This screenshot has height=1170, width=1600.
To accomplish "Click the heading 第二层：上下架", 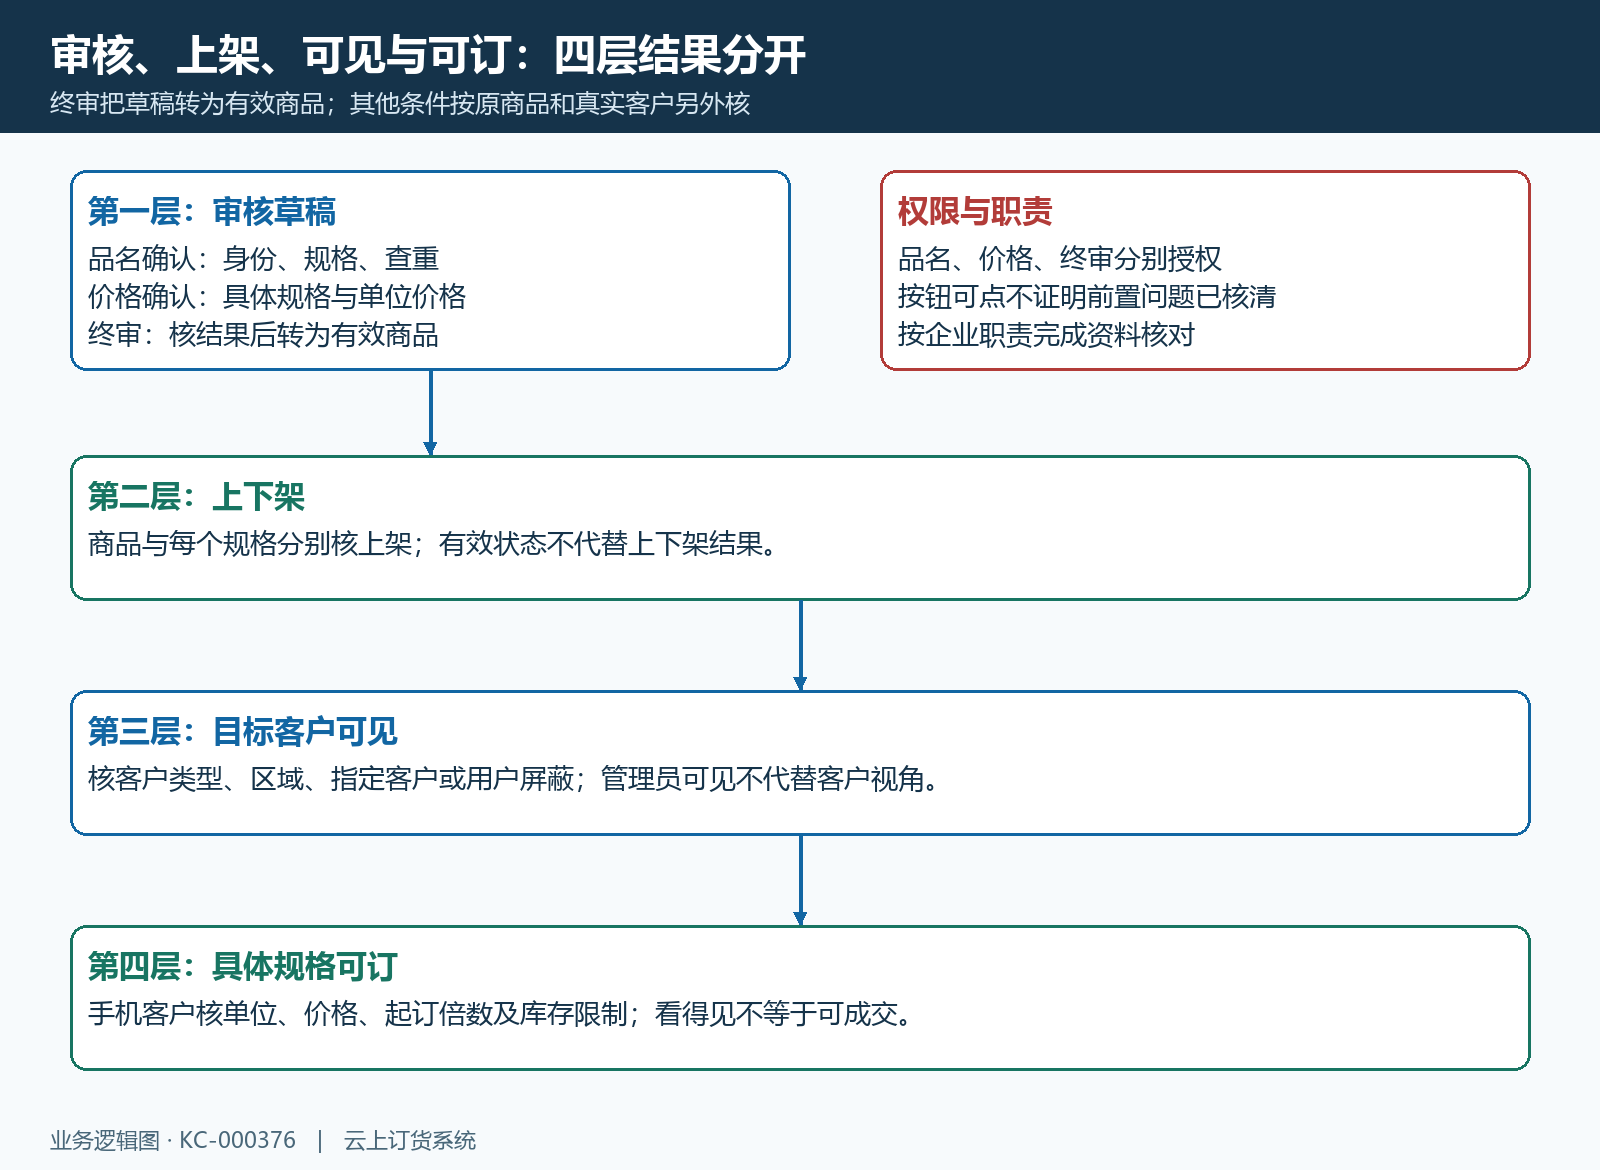I will click(196, 497).
